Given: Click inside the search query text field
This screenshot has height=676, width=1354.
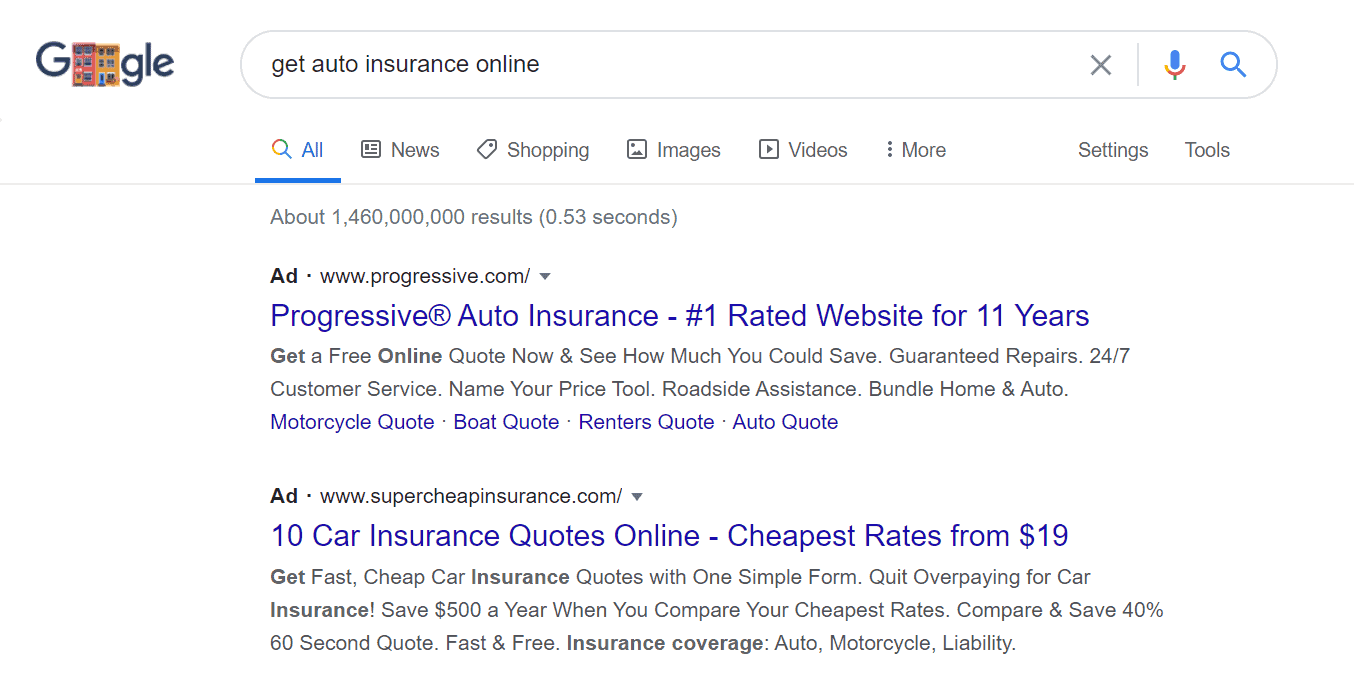Looking at the screenshot, I should point(670,65).
